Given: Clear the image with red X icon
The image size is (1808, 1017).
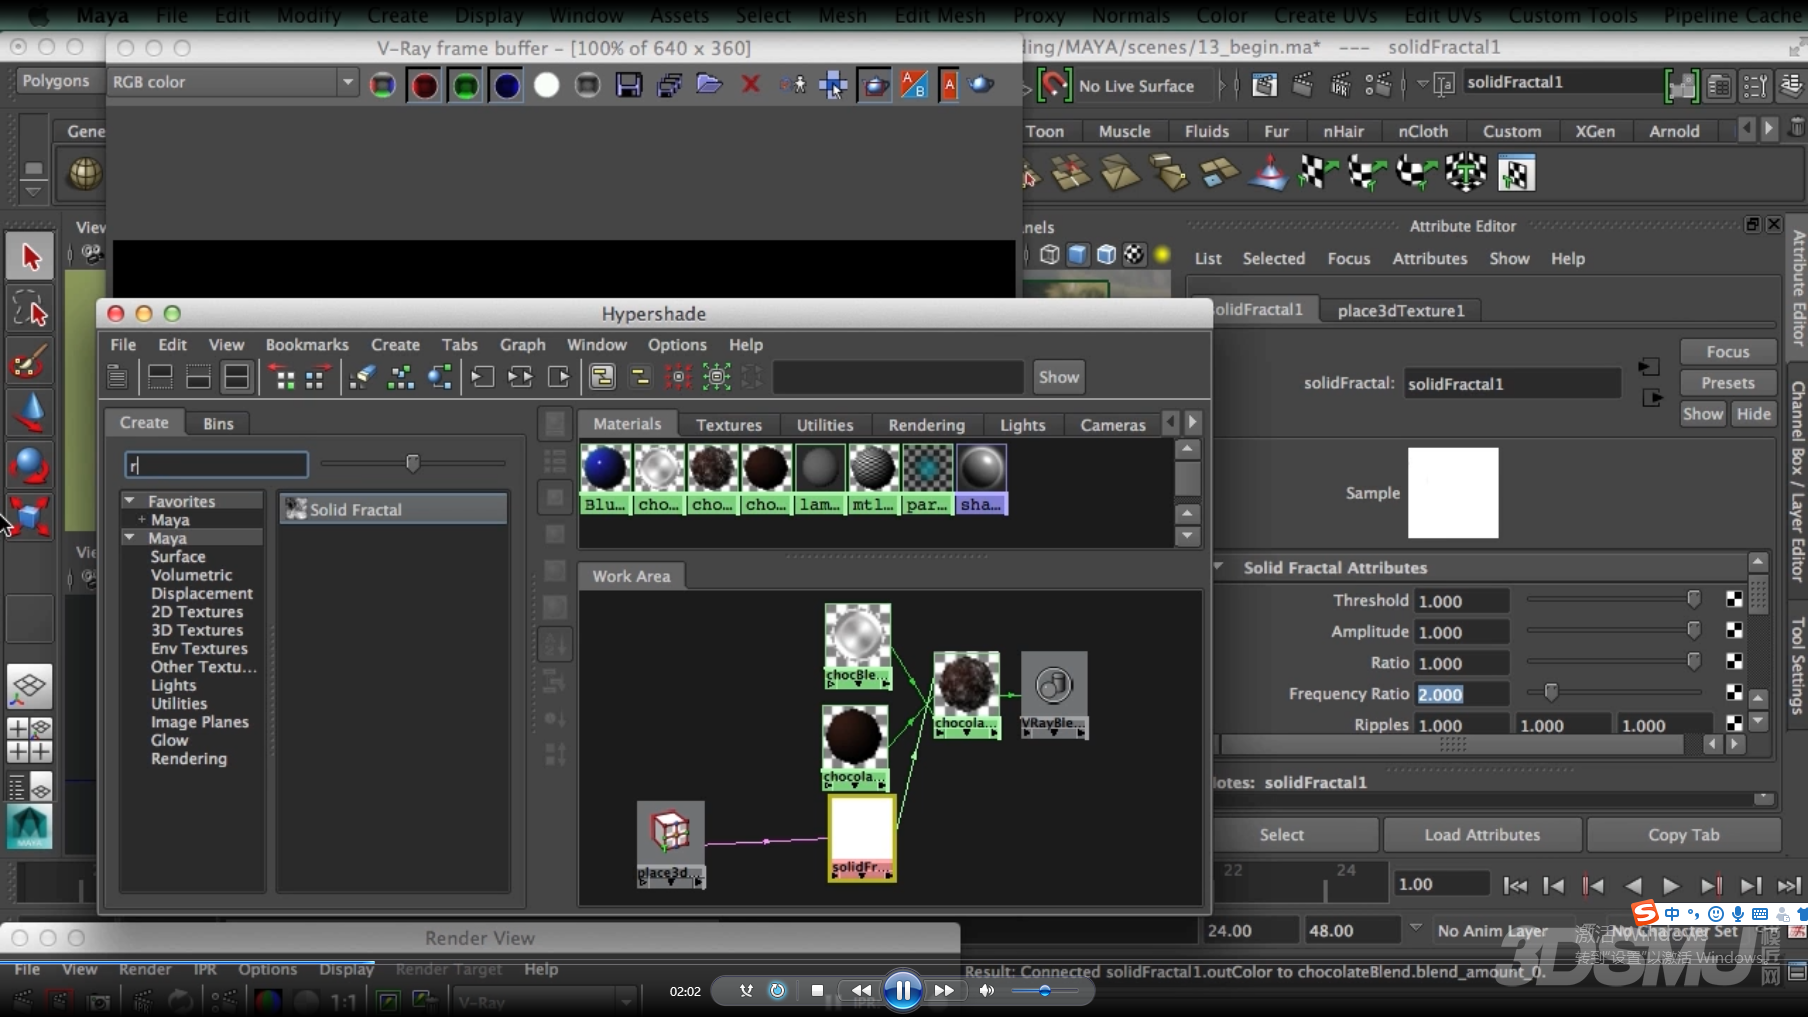Looking at the screenshot, I should pos(750,85).
